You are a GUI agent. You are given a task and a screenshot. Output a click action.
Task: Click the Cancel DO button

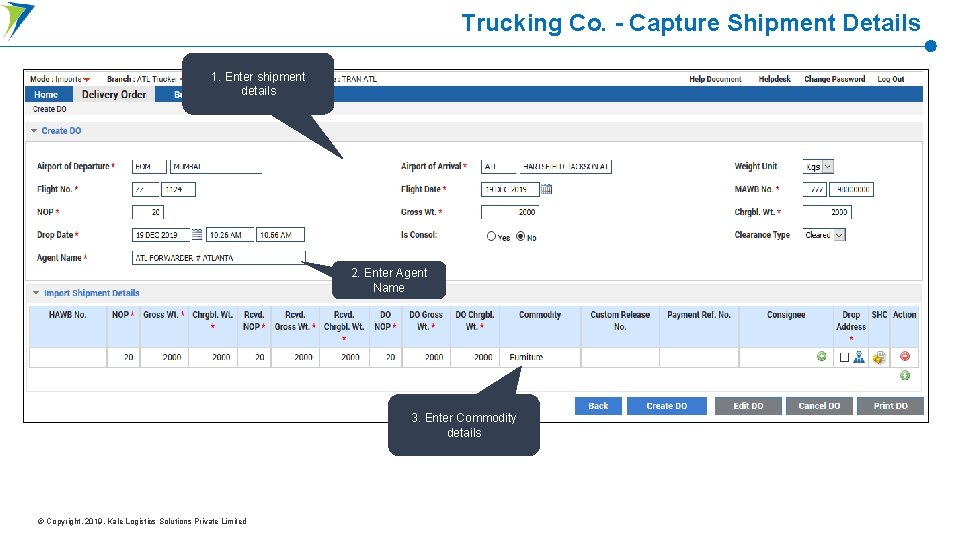(819, 406)
